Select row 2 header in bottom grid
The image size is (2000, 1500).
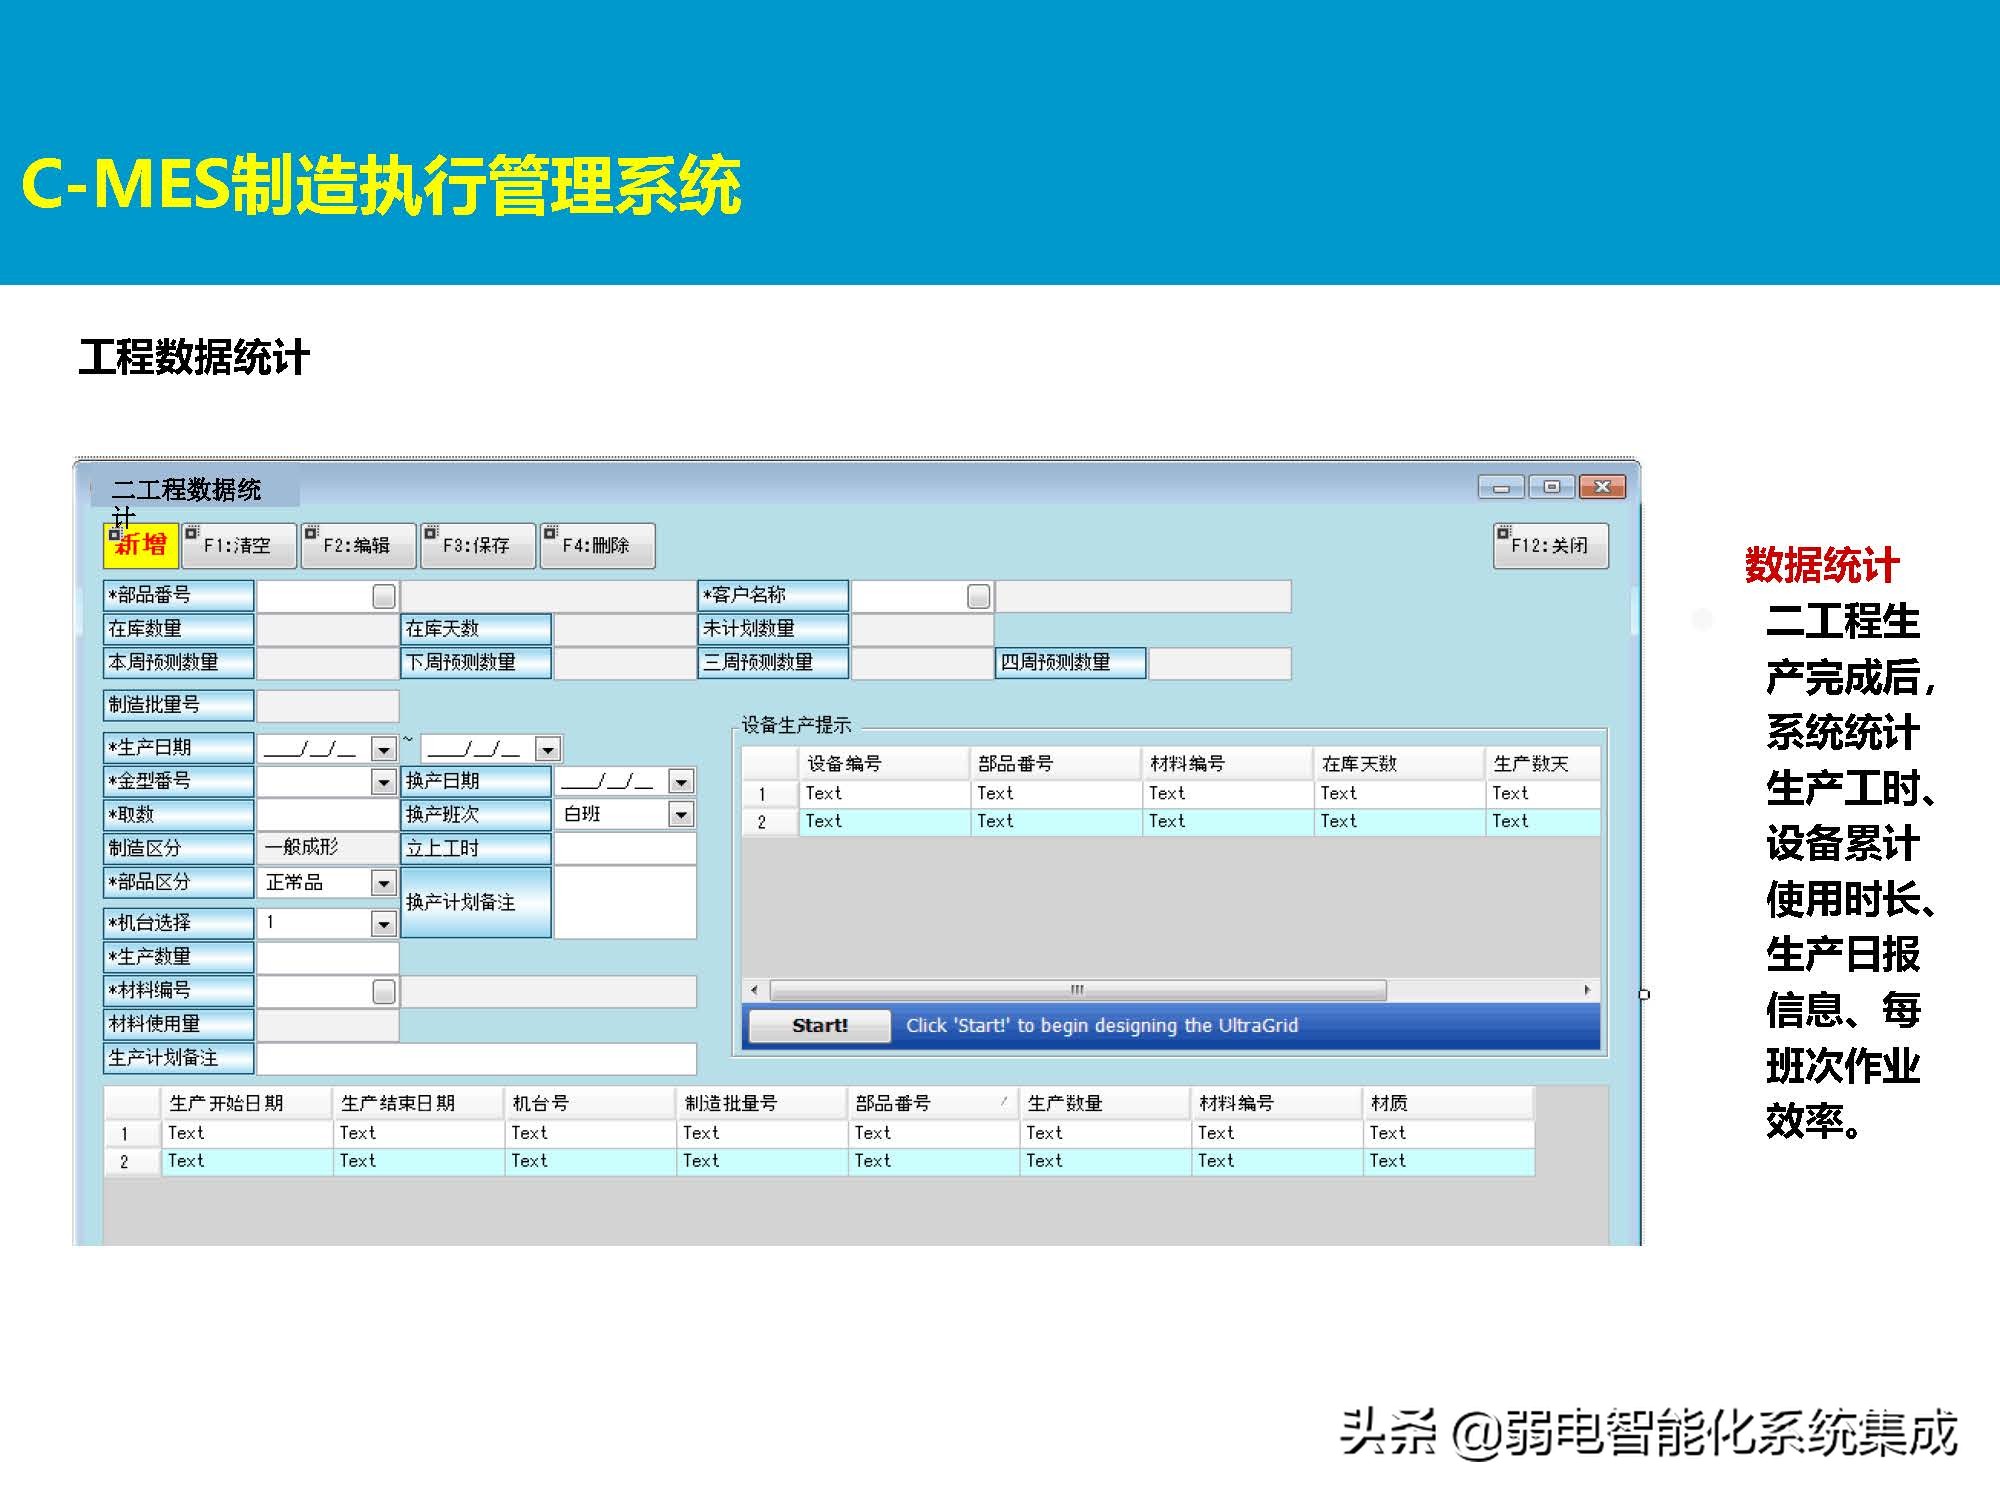click(x=132, y=1162)
